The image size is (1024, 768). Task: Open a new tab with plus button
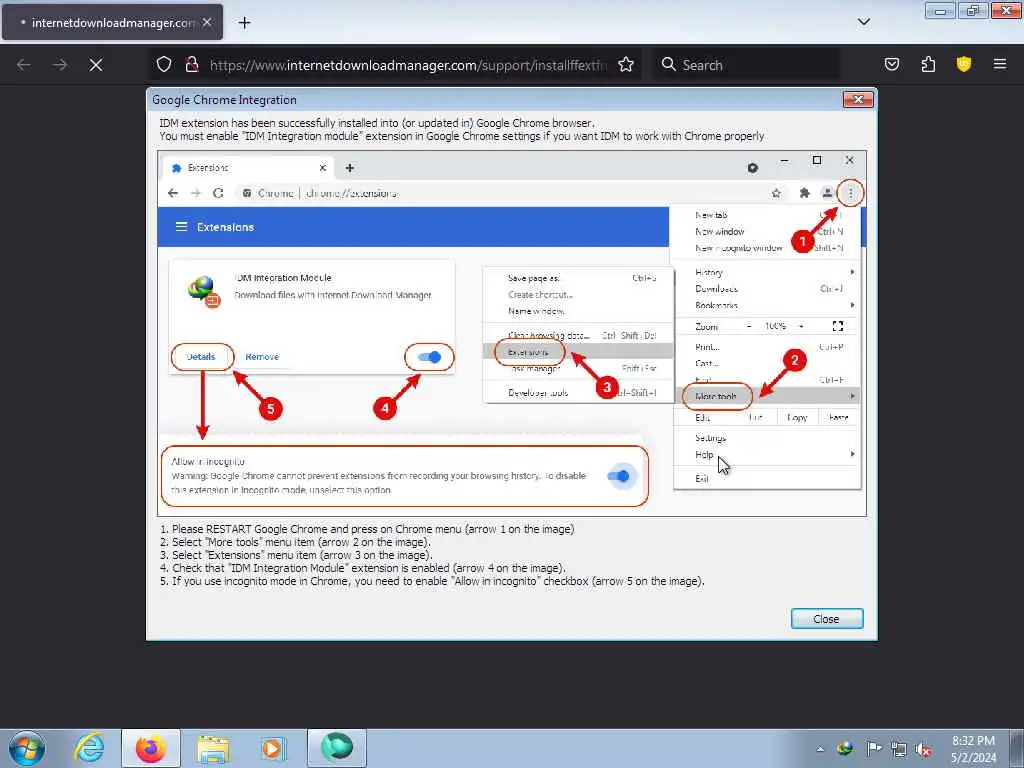(x=244, y=23)
